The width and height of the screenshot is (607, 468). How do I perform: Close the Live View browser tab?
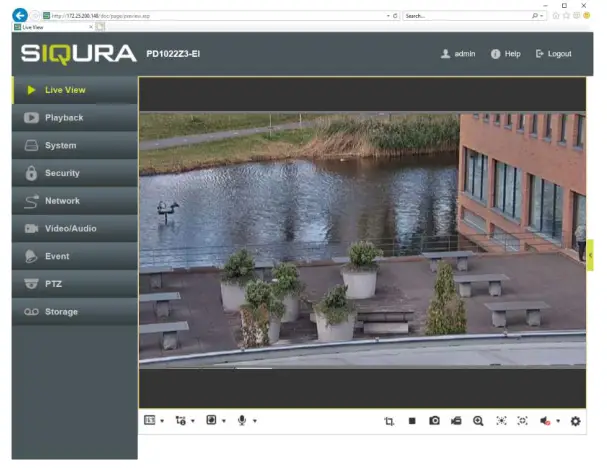(91, 27)
